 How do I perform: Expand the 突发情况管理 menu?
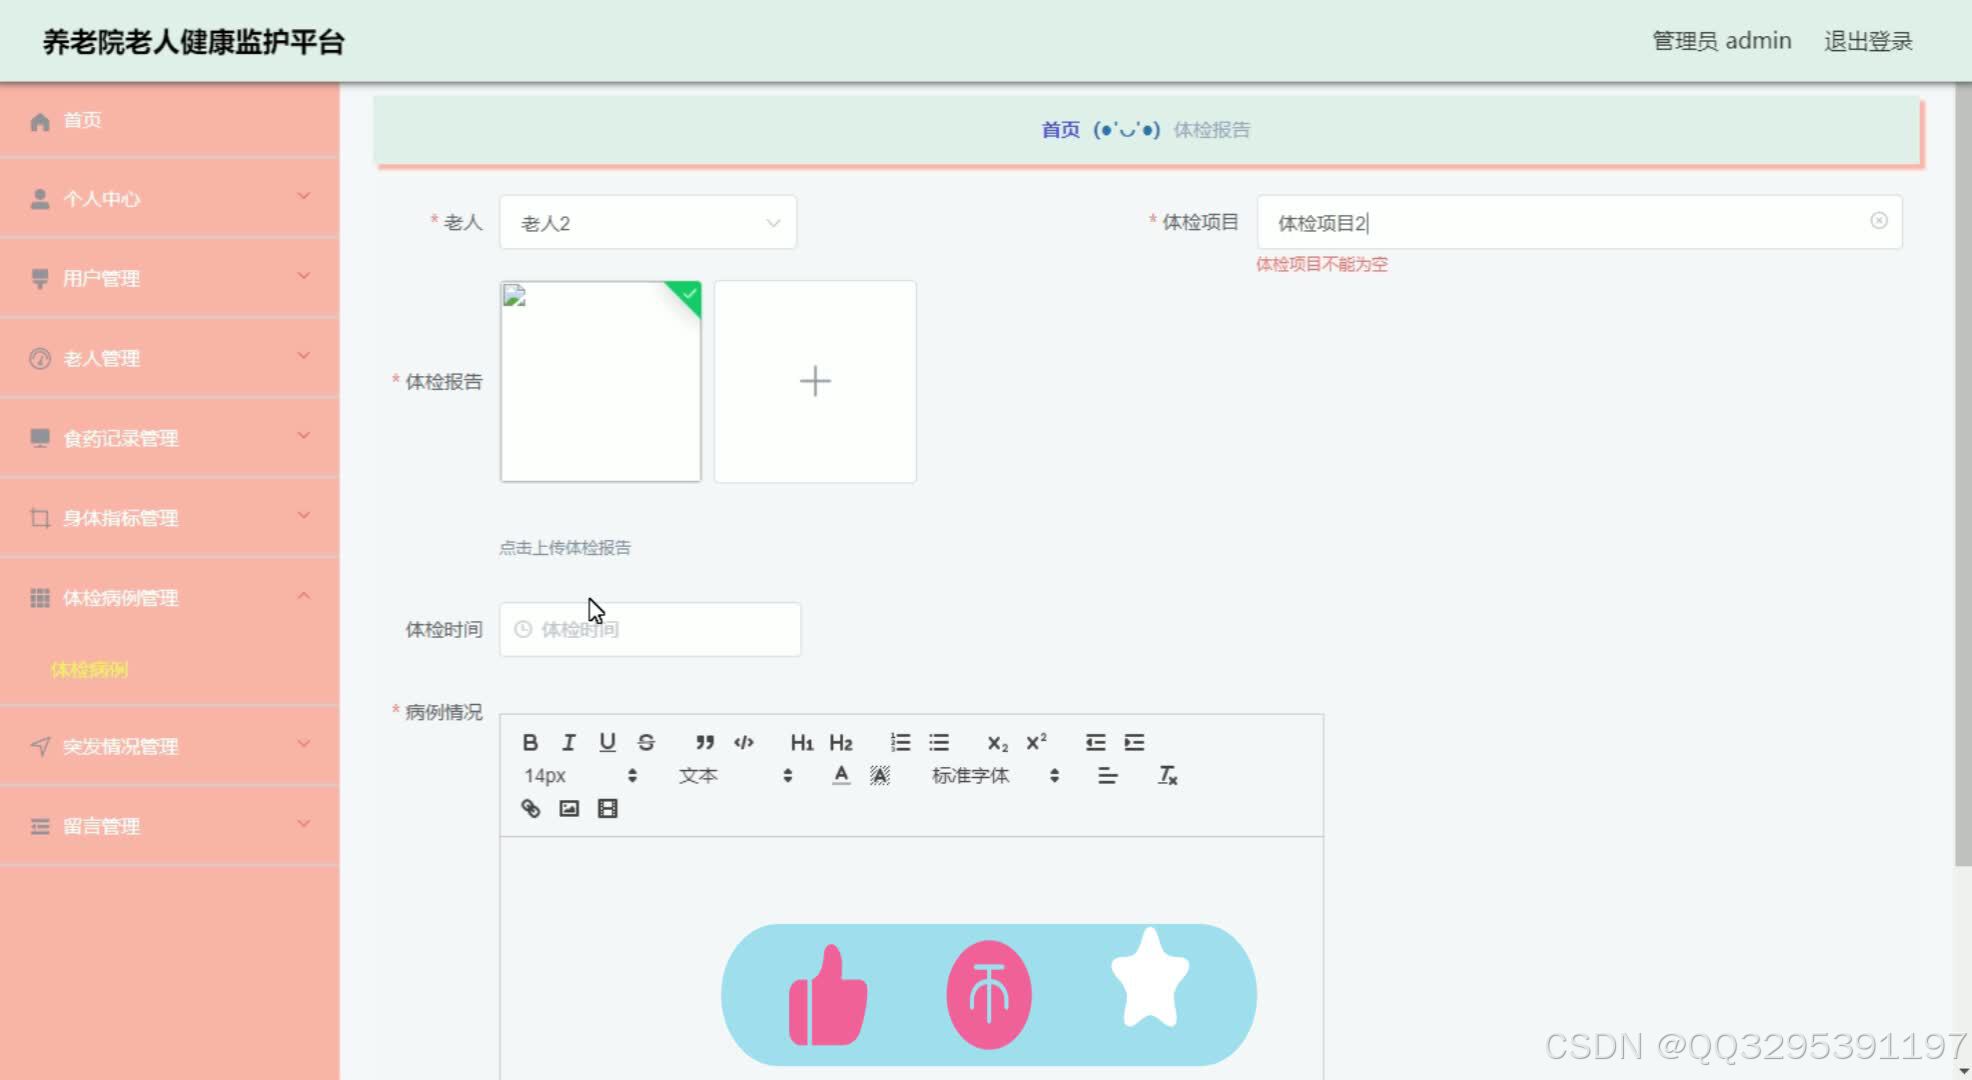(x=169, y=746)
